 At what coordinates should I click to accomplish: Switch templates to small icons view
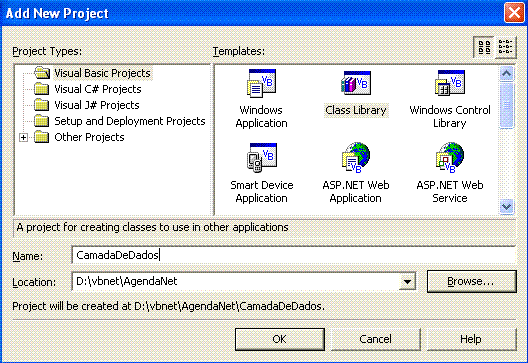tap(505, 47)
